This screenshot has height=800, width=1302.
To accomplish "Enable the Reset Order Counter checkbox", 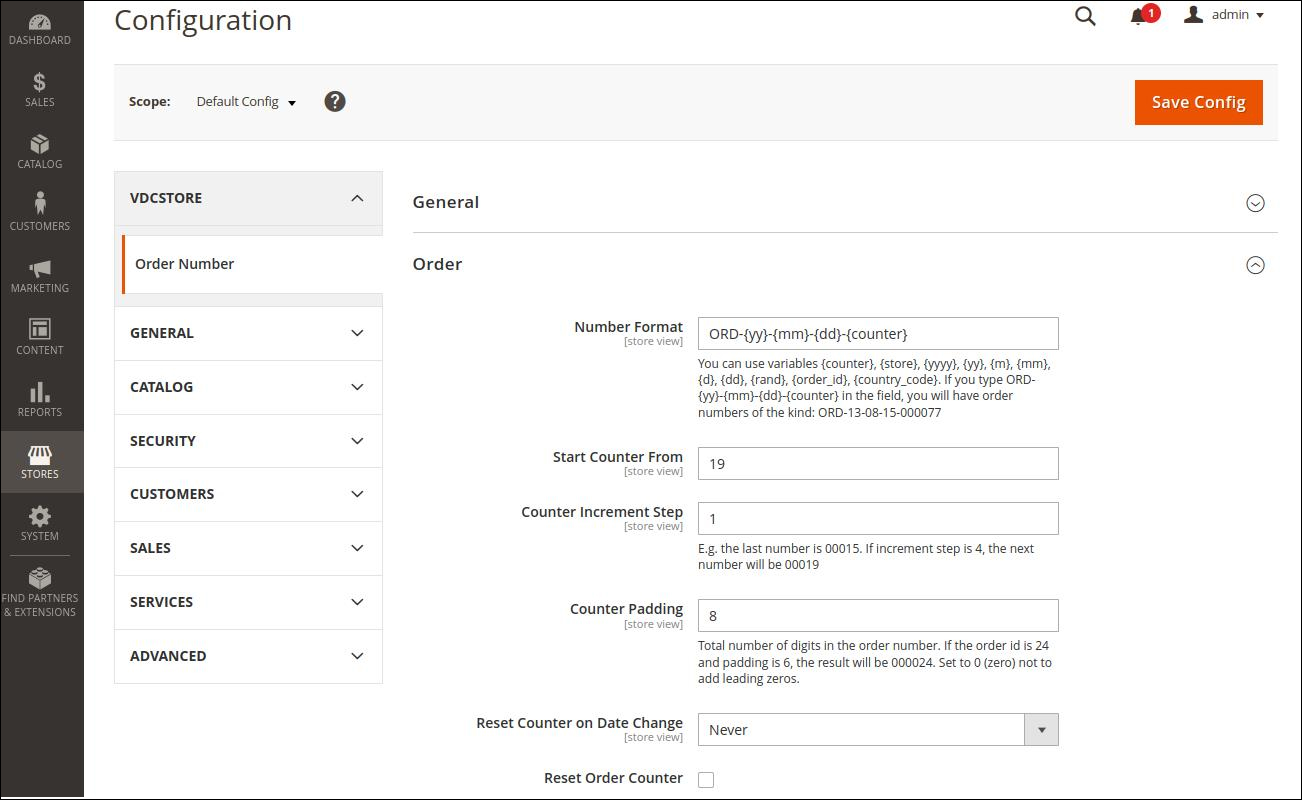I will (x=706, y=780).
